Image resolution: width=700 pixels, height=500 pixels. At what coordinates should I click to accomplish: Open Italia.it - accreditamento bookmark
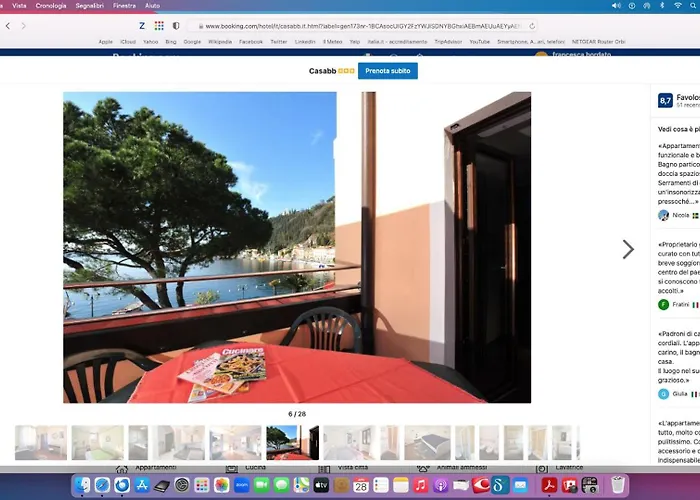pyautogui.click(x=397, y=42)
